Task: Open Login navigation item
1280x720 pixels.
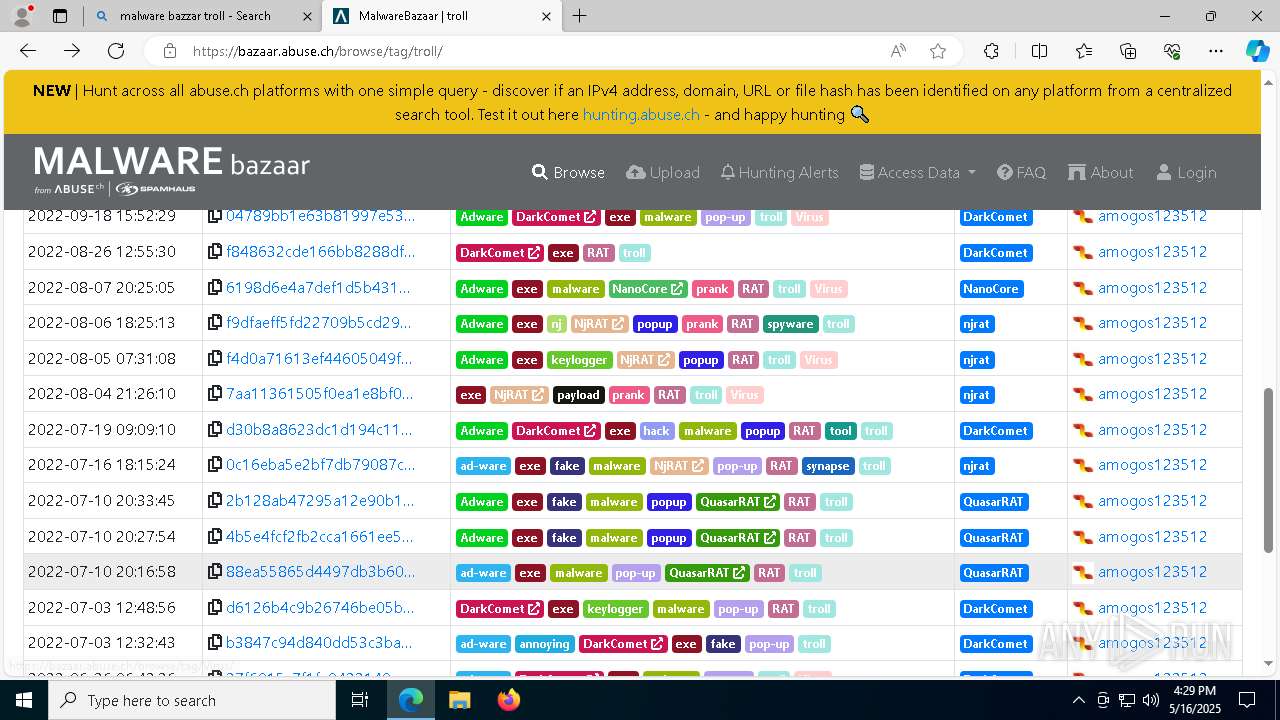Action: [x=1186, y=172]
